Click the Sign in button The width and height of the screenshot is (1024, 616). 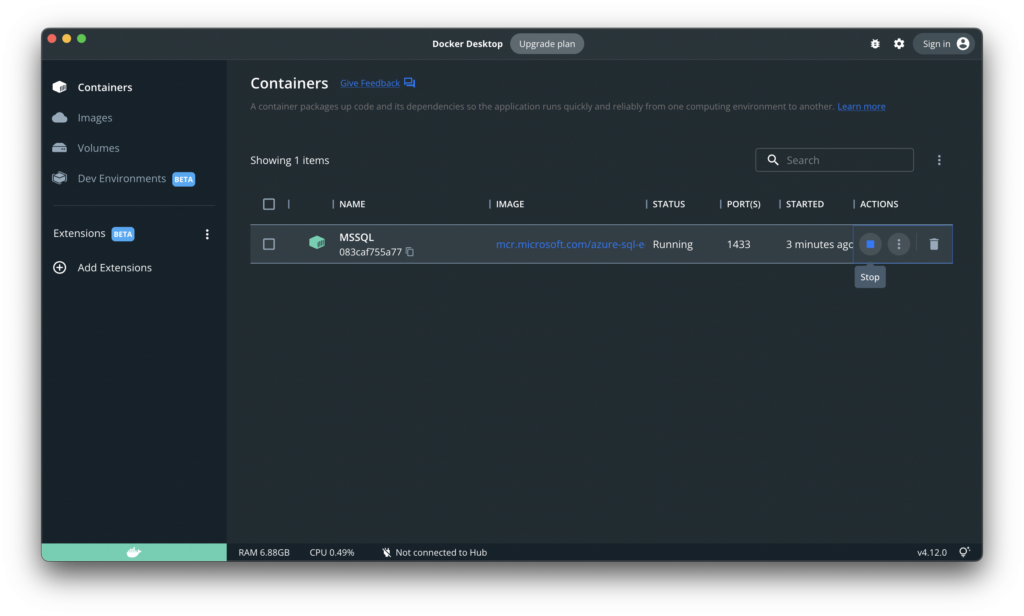pyautogui.click(x=945, y=44)
